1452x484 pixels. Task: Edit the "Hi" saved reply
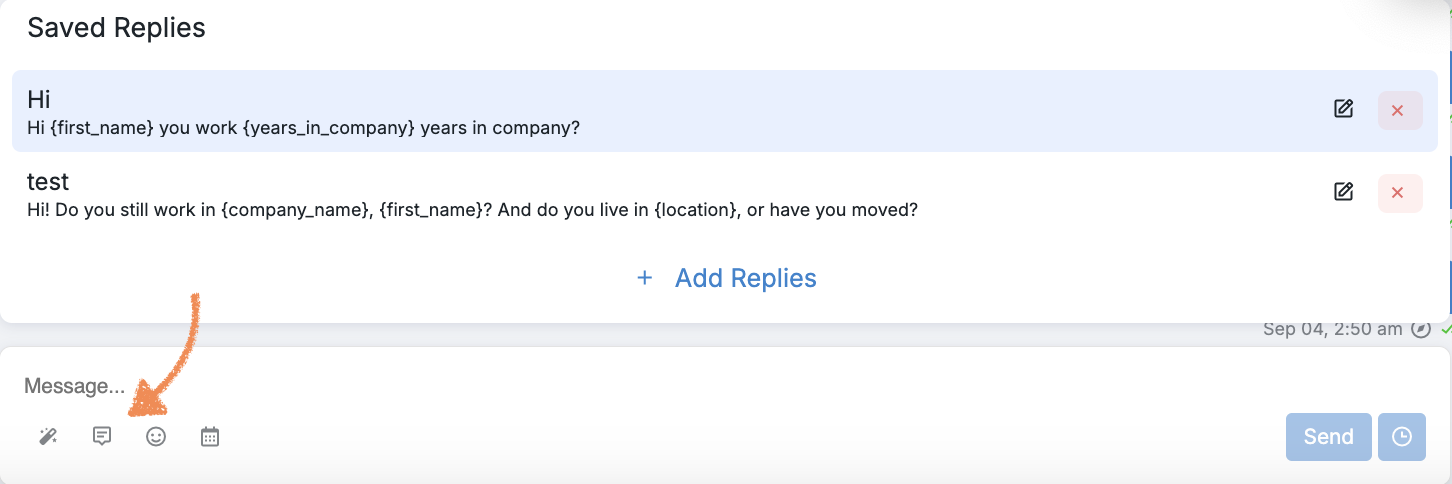(x=1343, y=109)
